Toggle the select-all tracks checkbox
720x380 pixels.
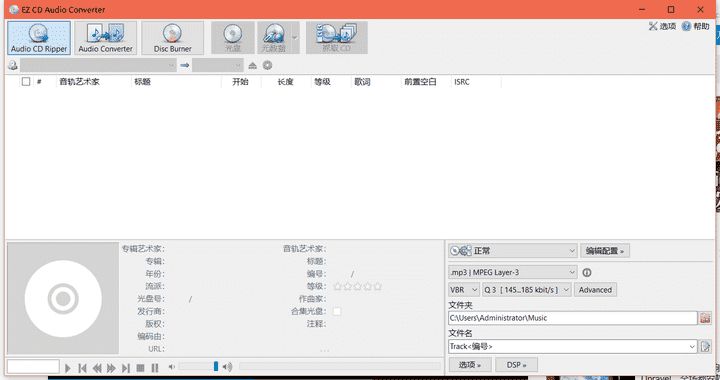pyautogui.click(x=26, y=82)
